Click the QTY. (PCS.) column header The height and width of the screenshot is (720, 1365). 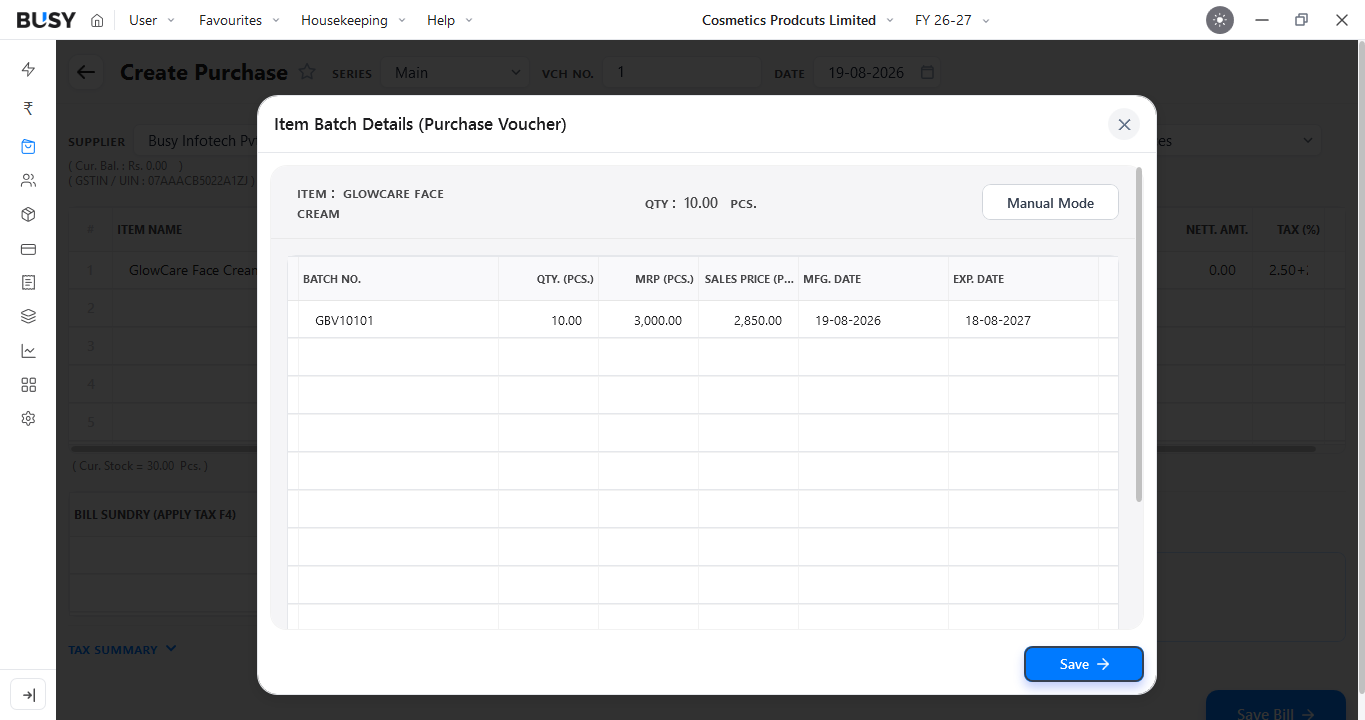pyautogui.click(x=548, y=279)
